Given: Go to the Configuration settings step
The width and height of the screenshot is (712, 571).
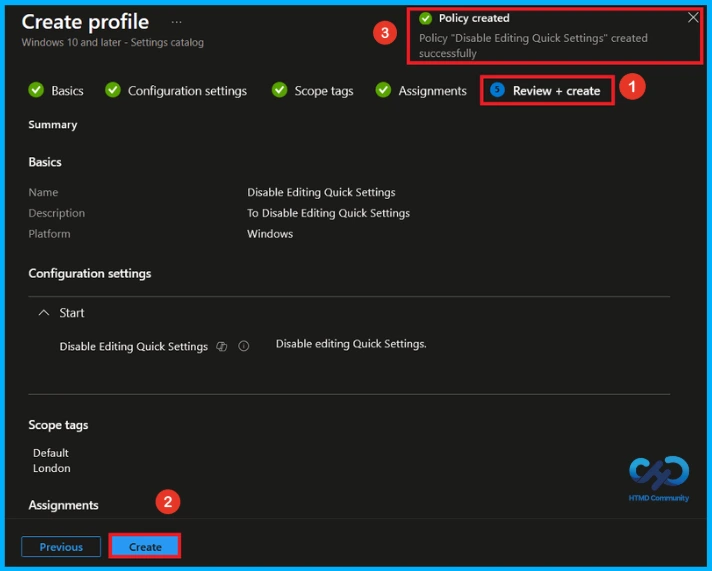Looking at the screenshot, I should pos(187,91).
